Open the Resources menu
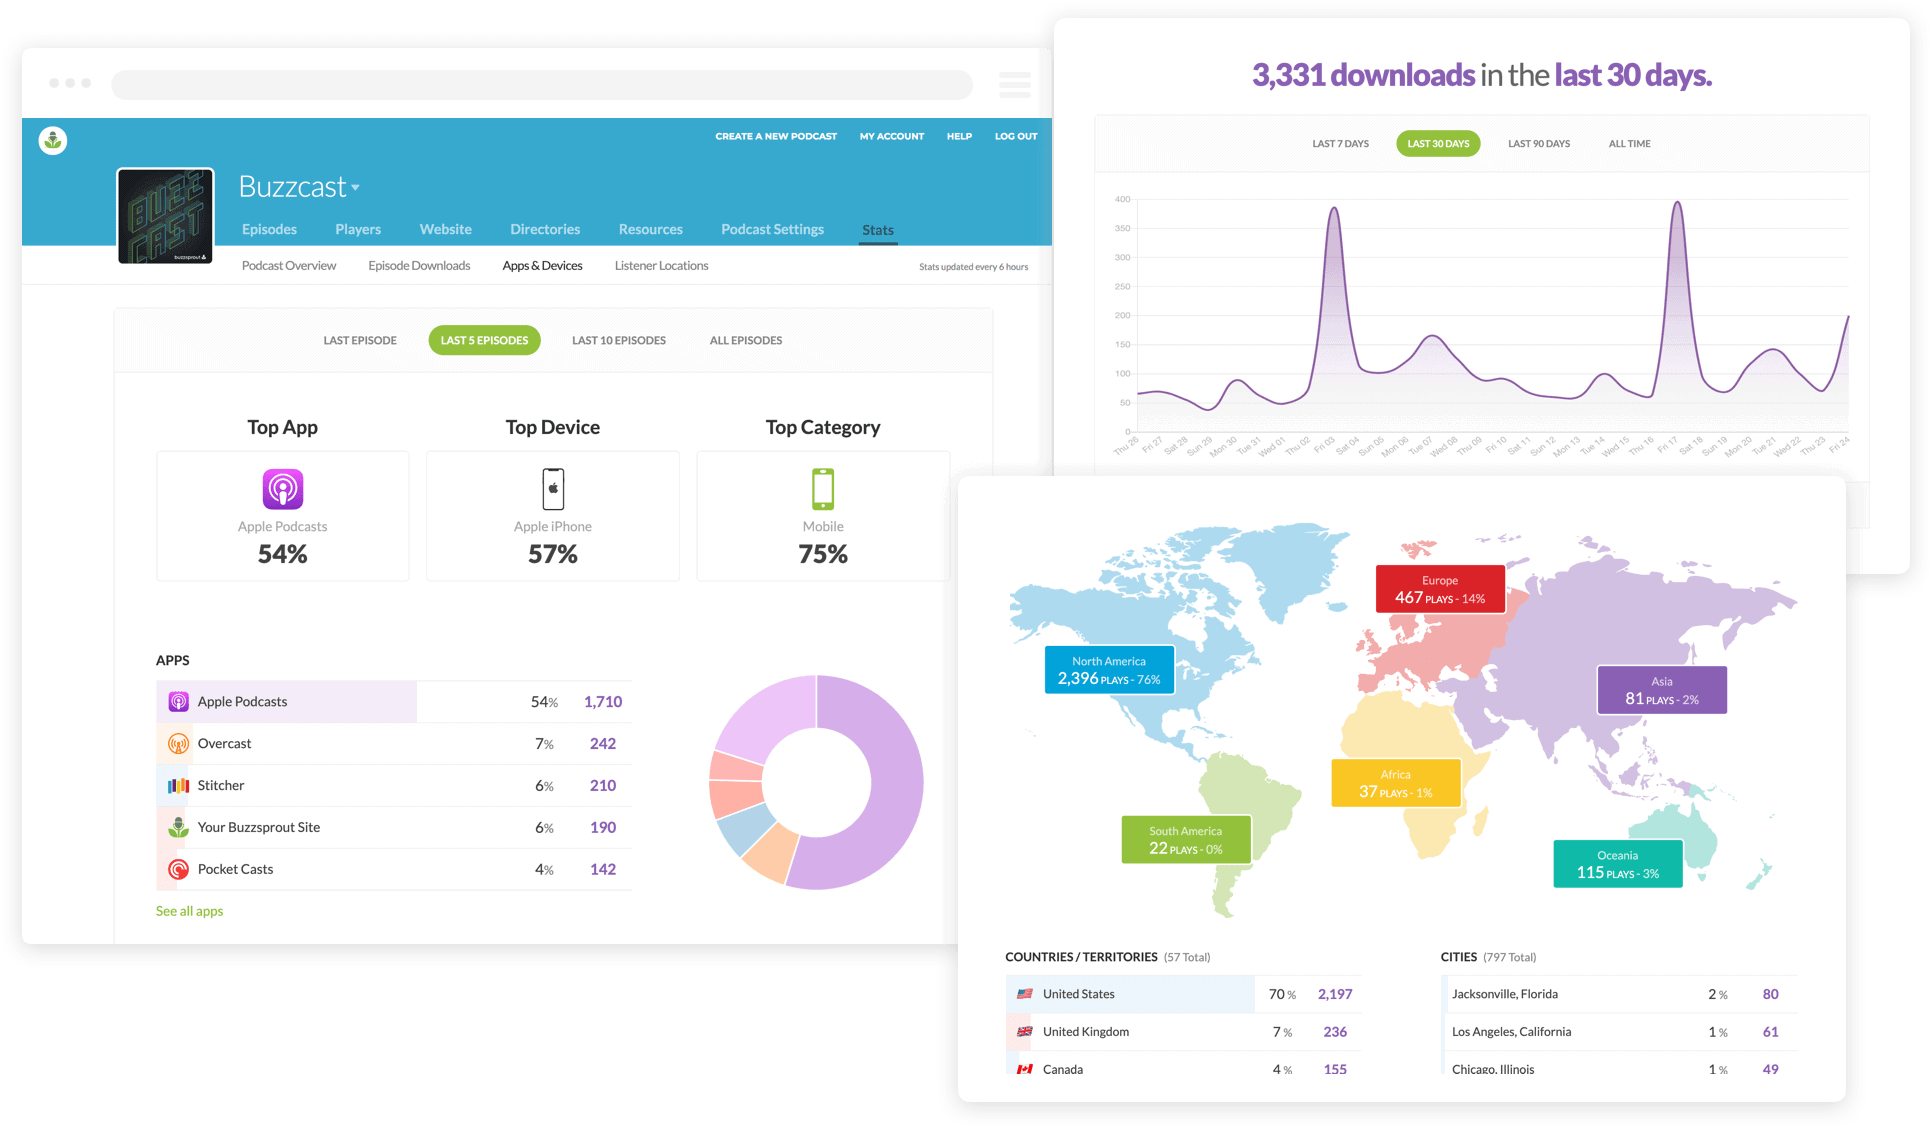Screen dimensions: 1932x1128 click(650, 229)
